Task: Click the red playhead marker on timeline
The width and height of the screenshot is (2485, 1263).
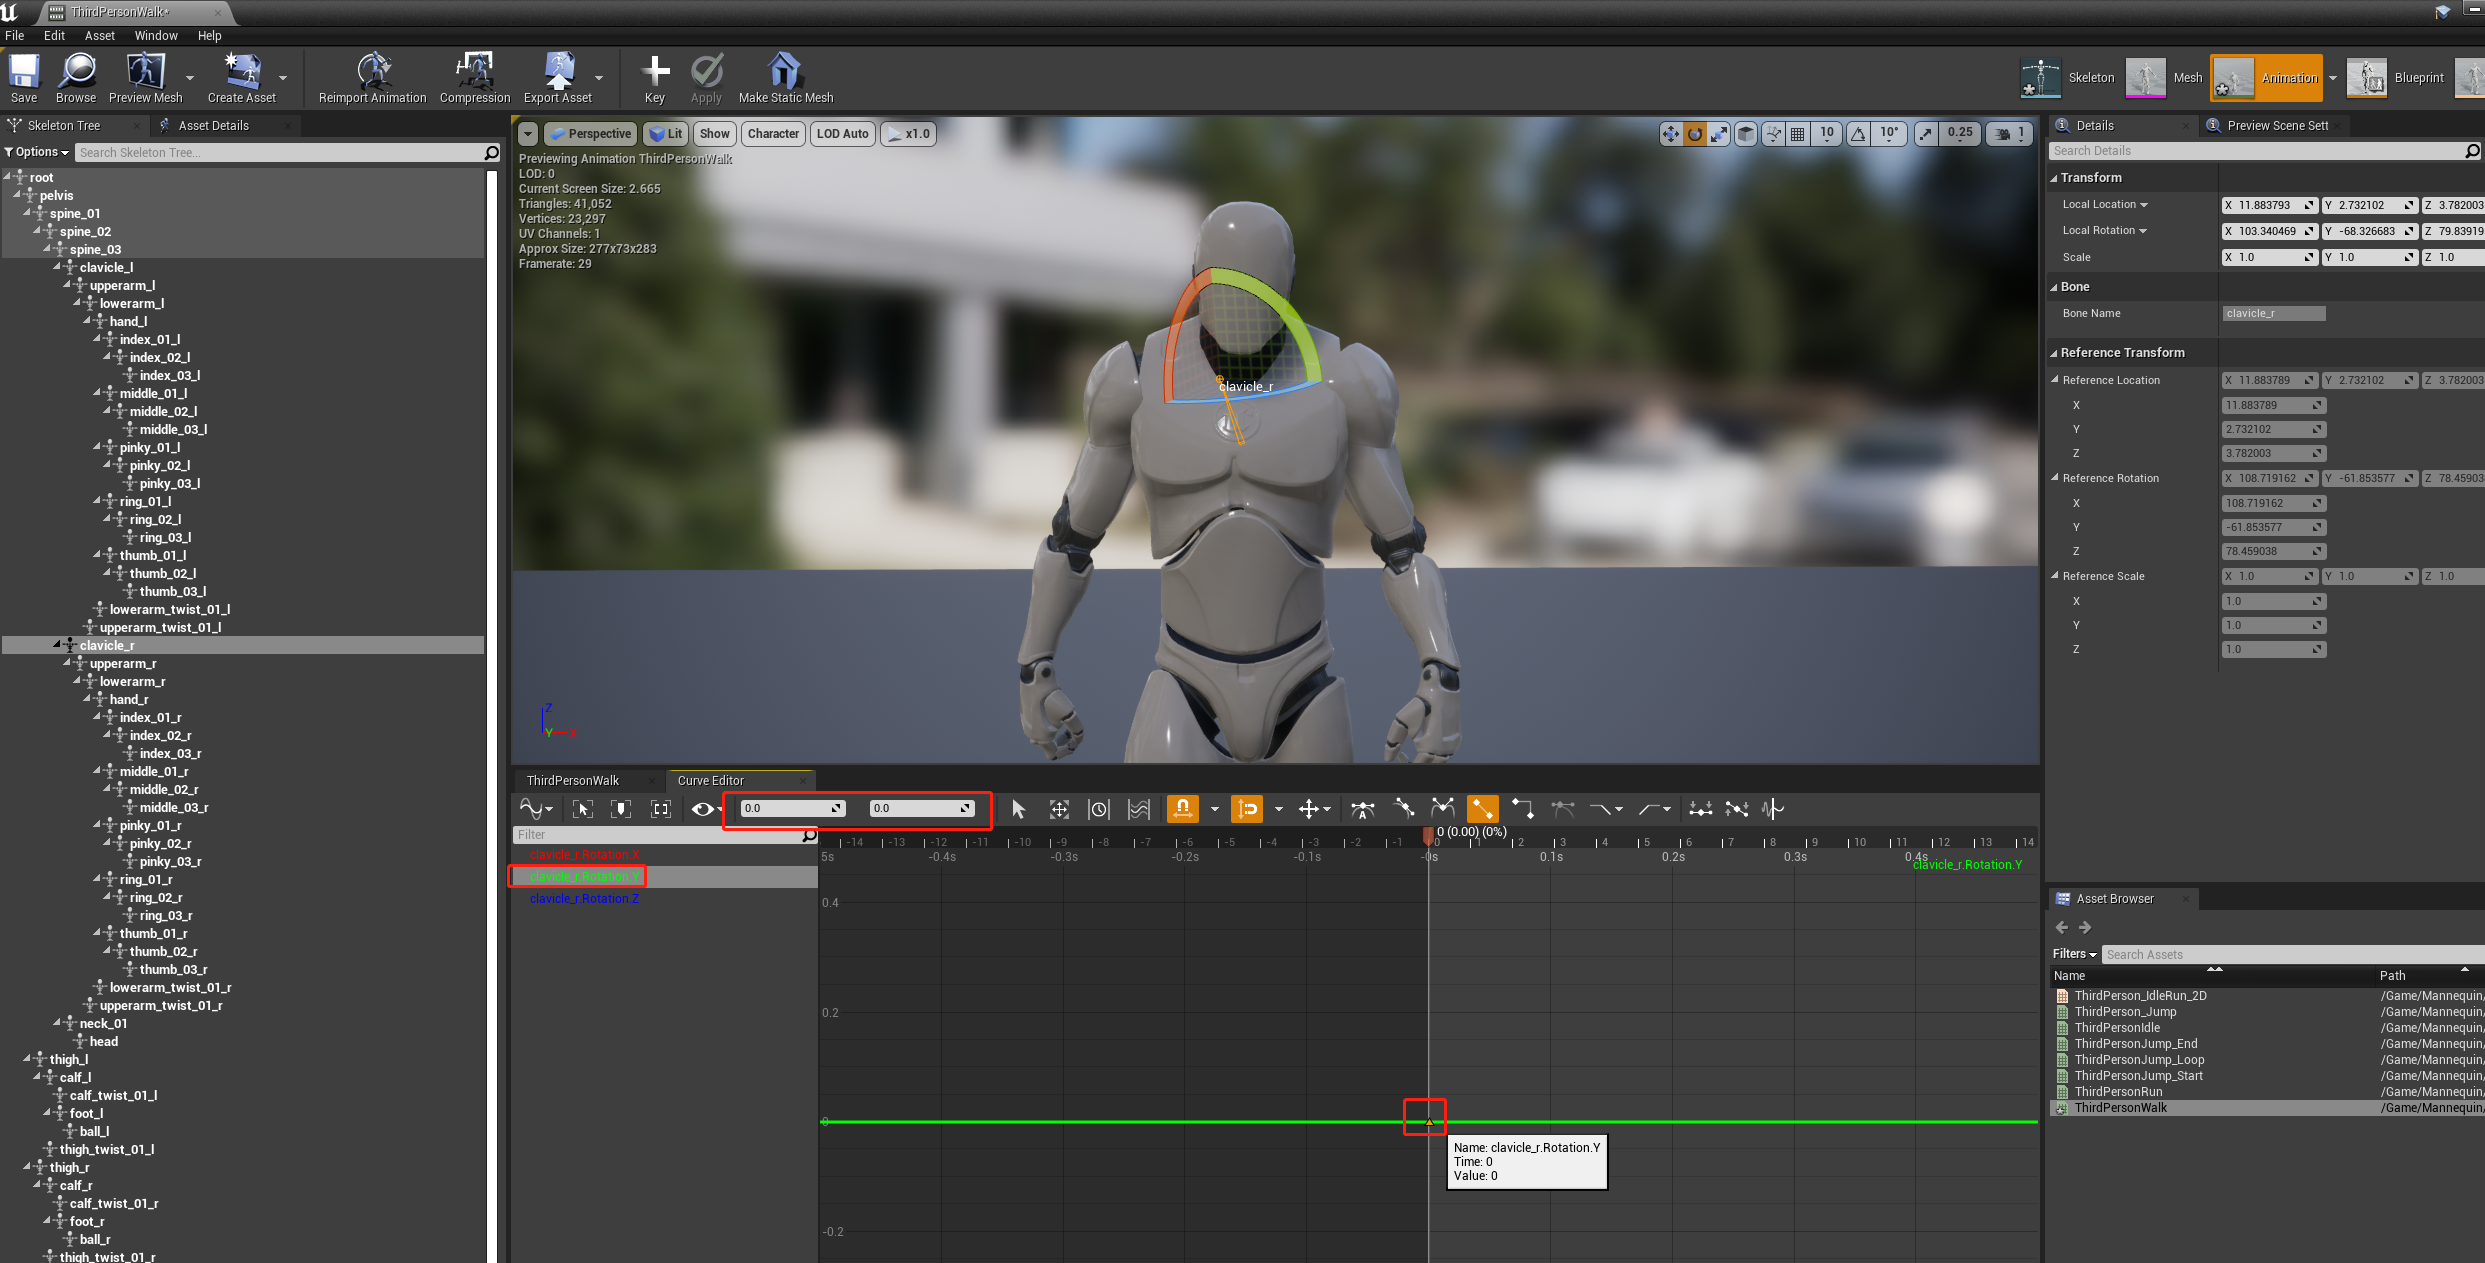Action: tap(1428, 835)
